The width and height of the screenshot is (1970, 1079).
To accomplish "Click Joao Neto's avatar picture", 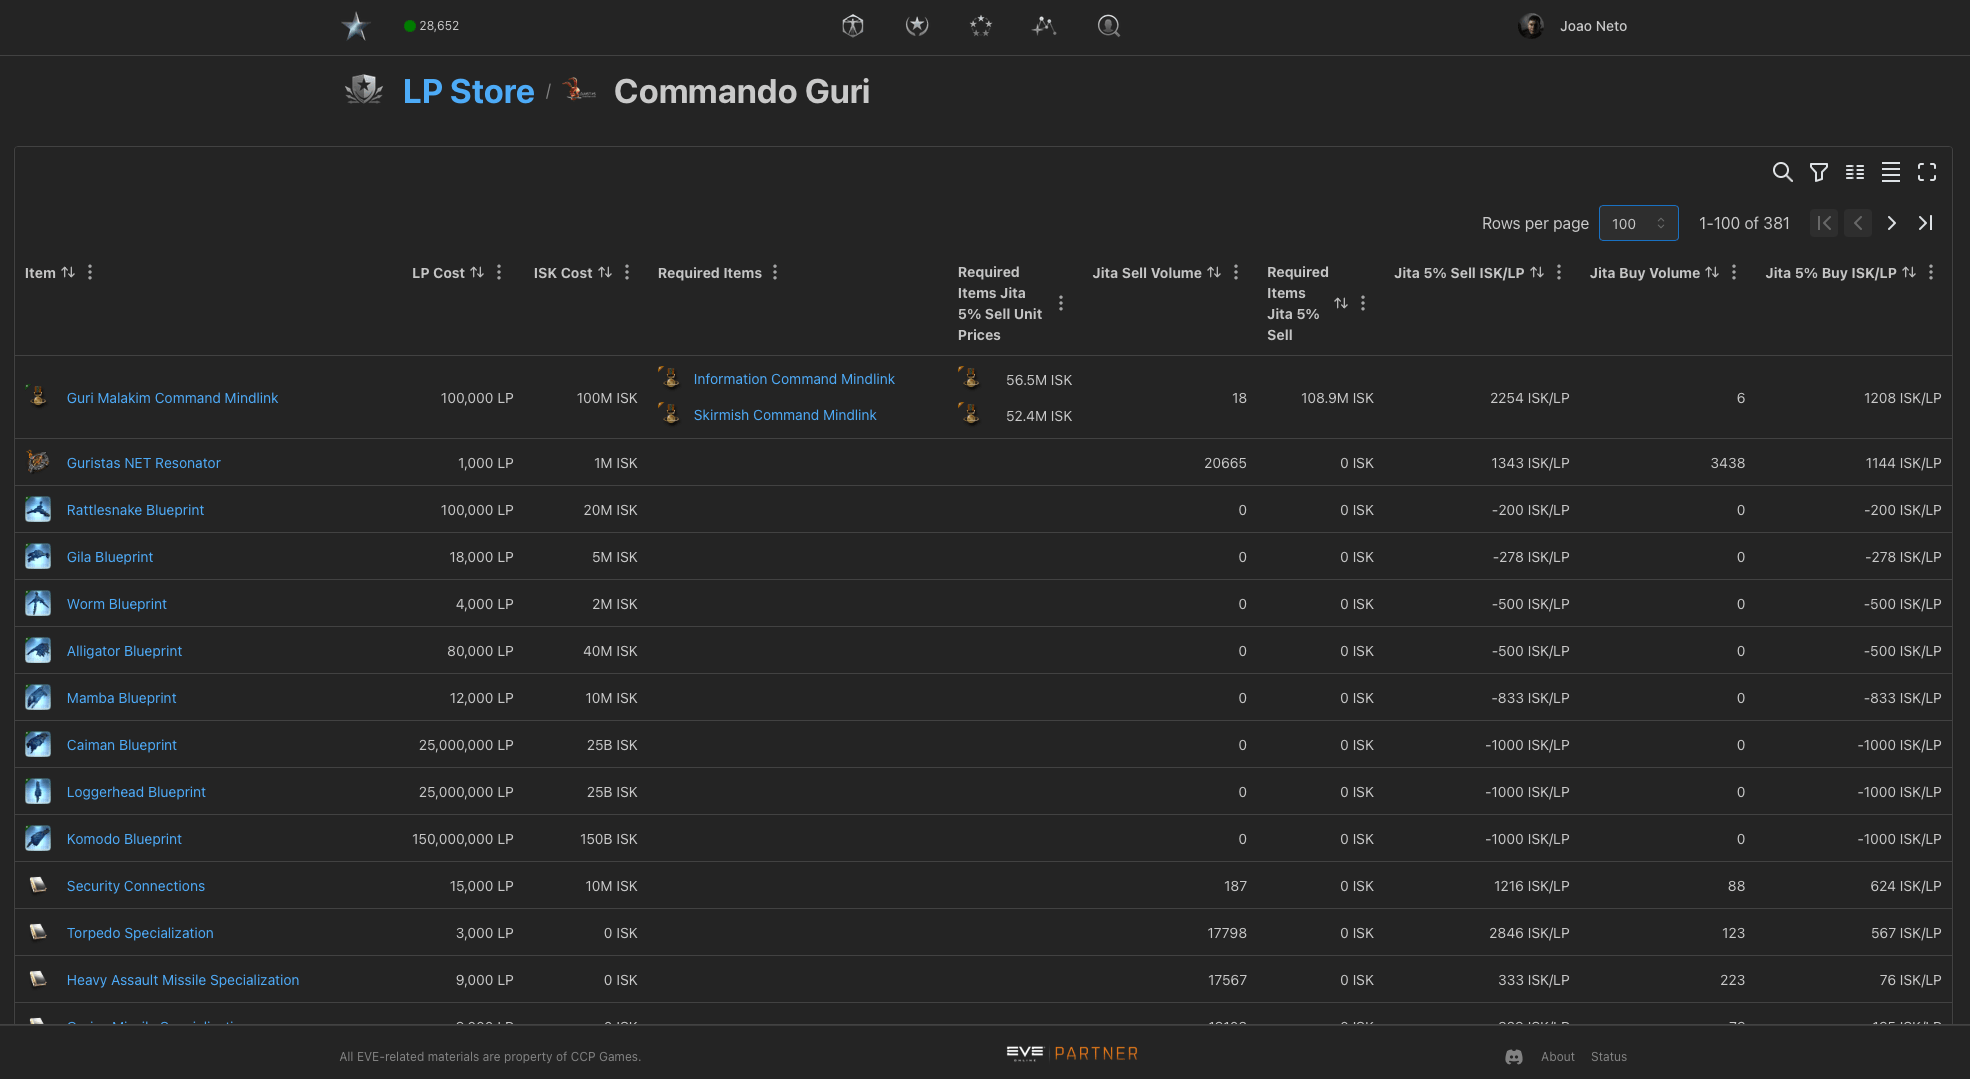I will [1531, 26].
